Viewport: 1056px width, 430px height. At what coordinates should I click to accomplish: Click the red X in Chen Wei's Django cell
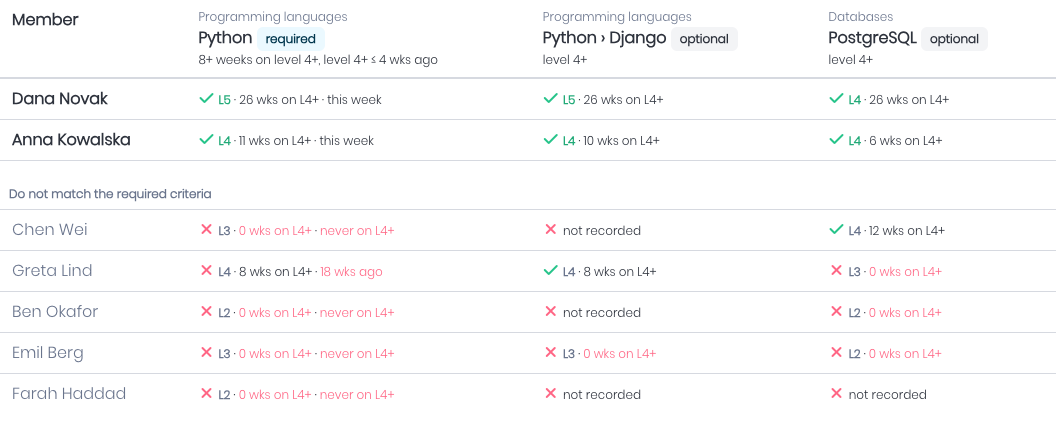tap(550, 230)
